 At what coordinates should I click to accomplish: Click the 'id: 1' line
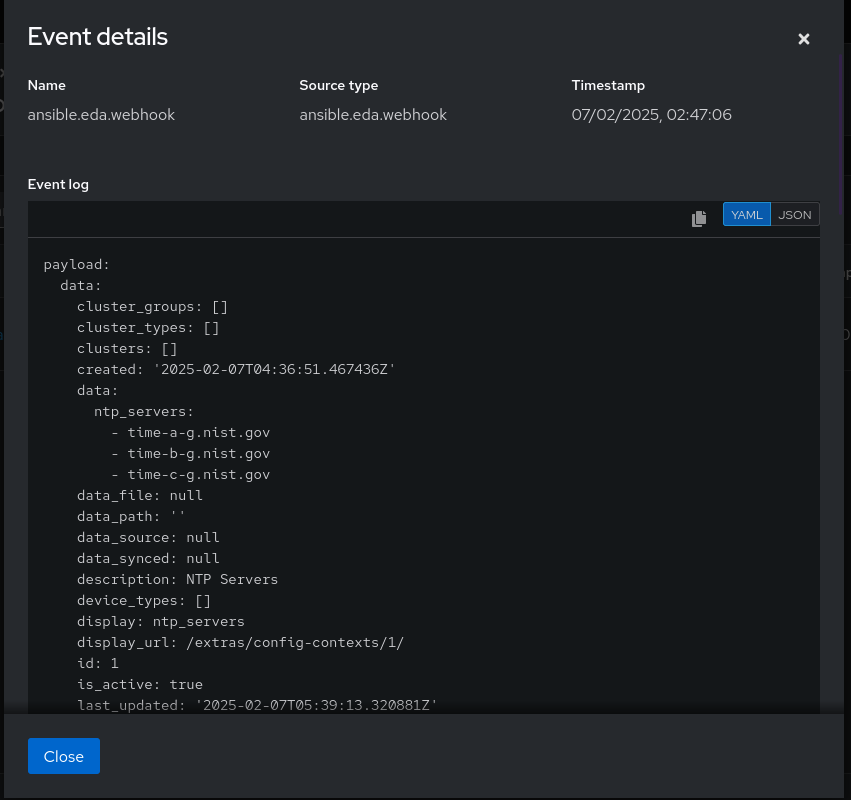click(x=98, y=664)
